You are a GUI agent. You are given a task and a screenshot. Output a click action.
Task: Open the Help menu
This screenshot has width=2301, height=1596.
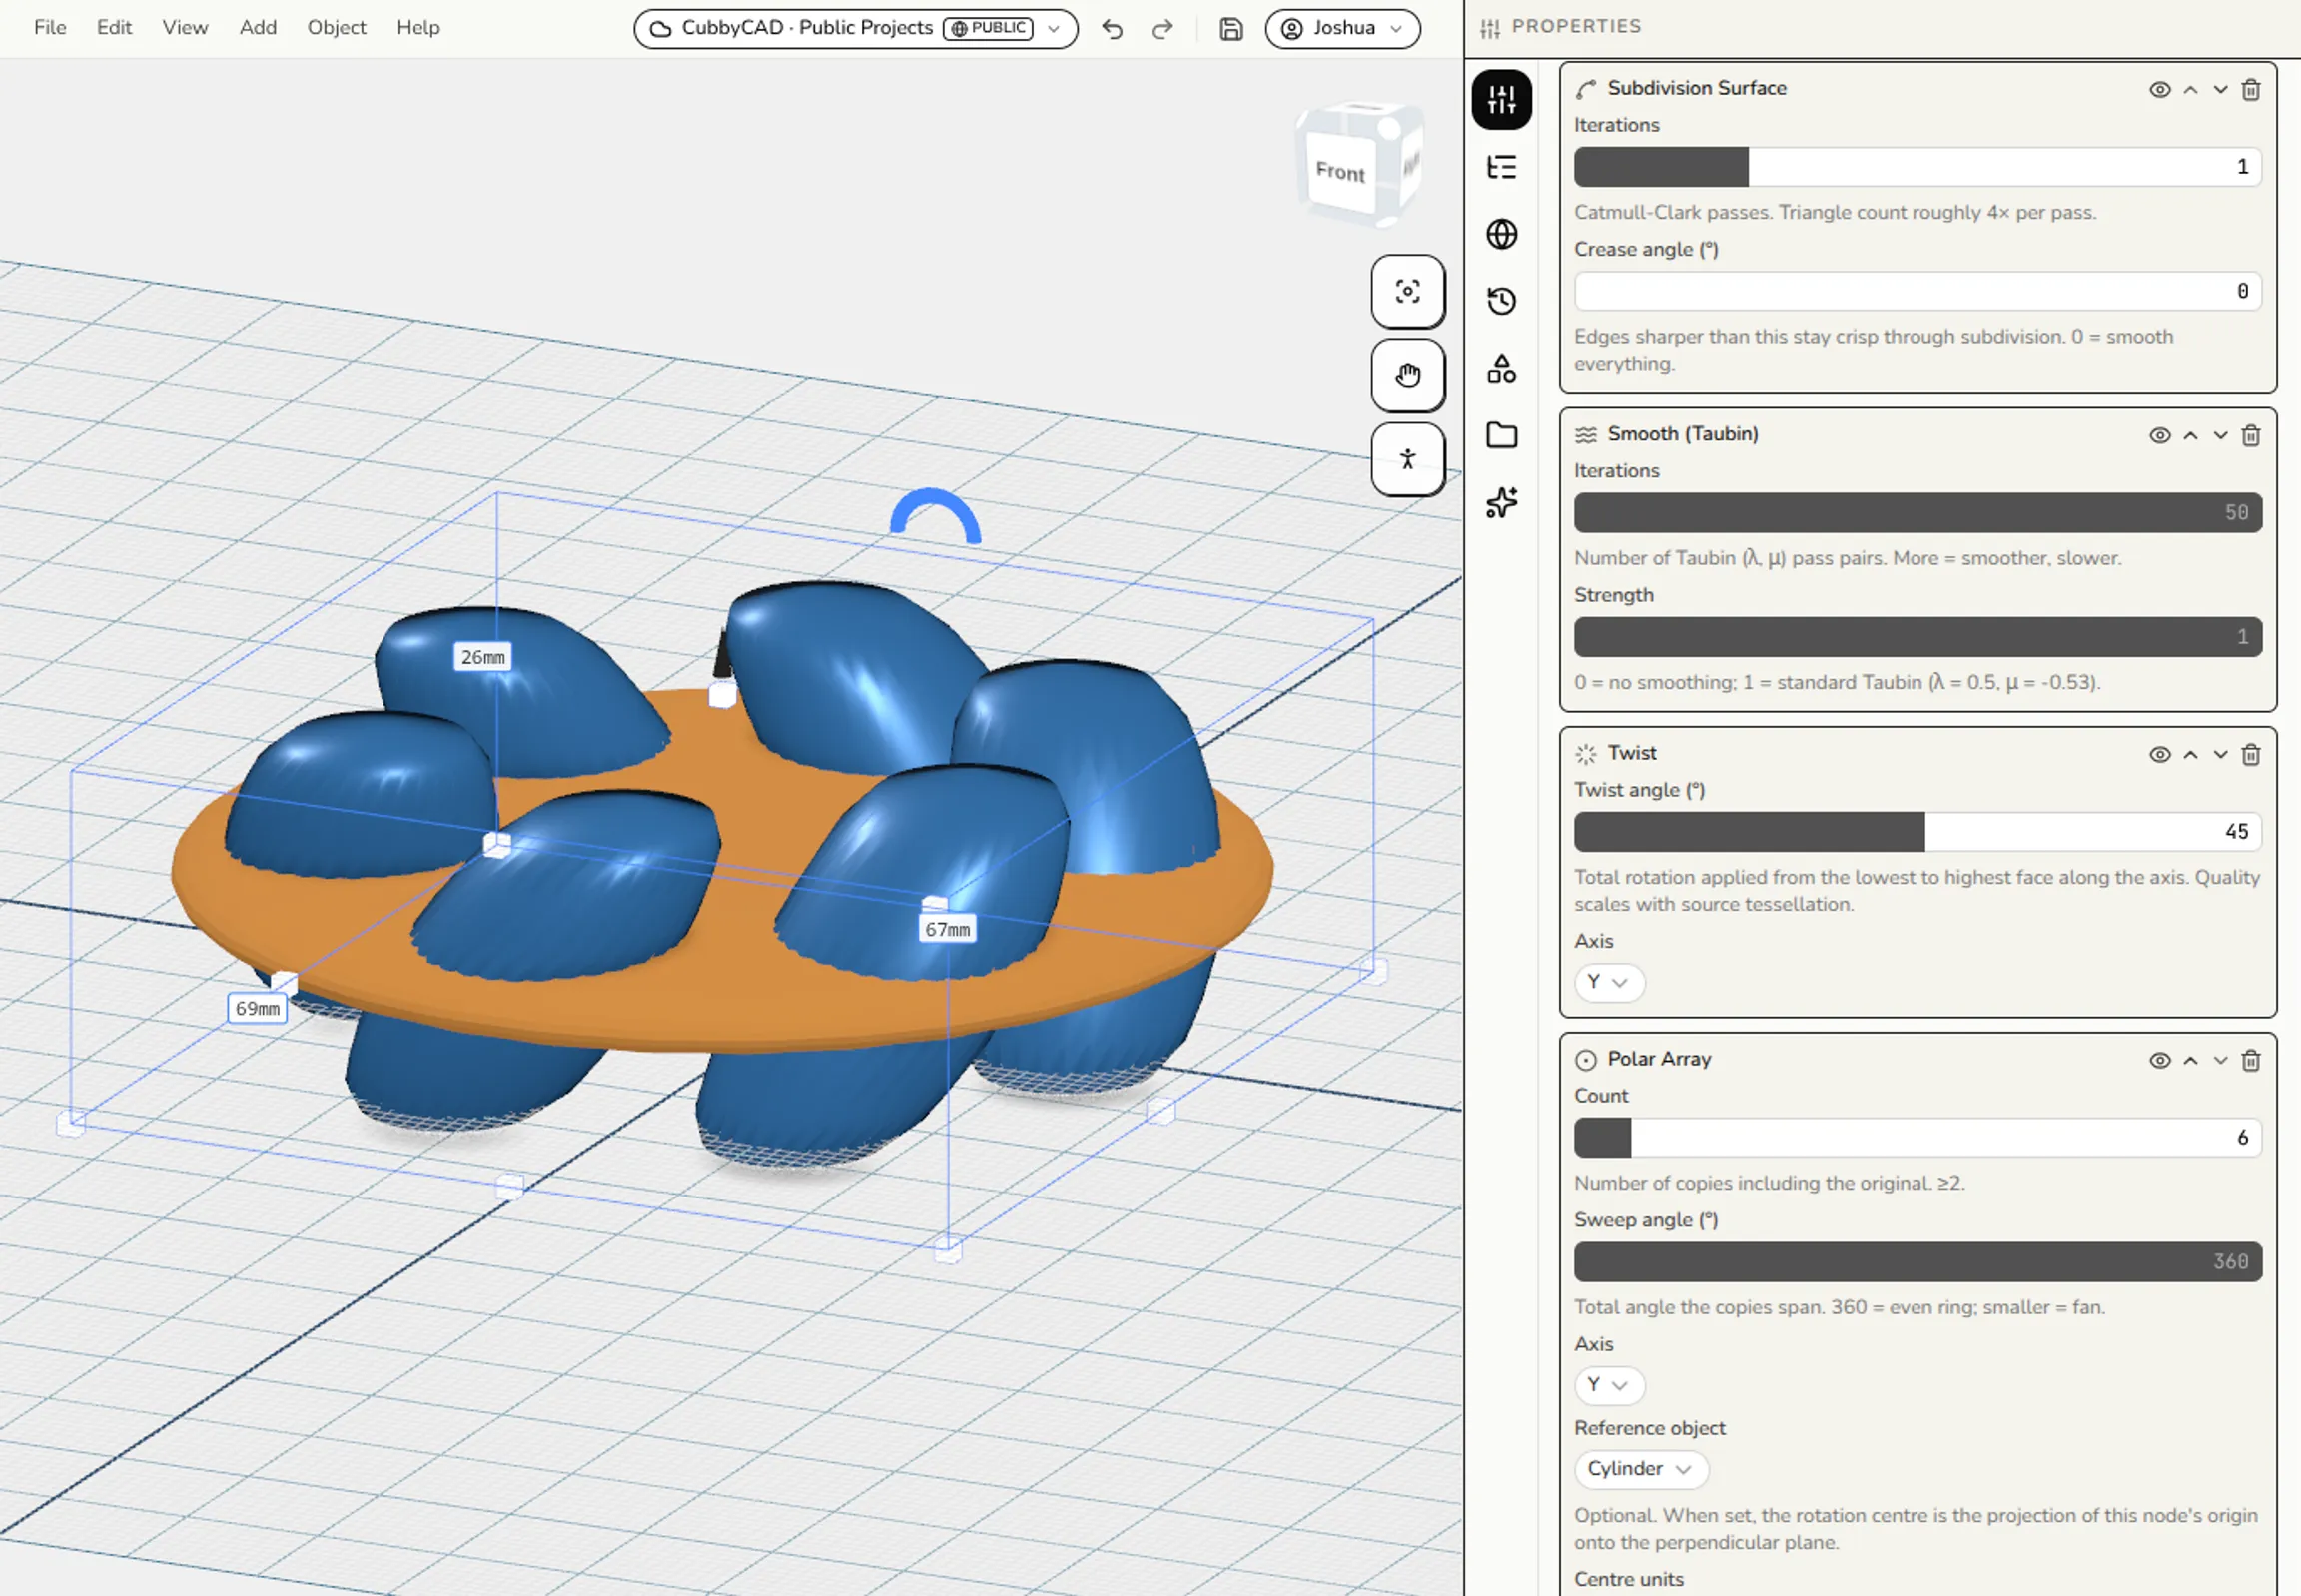[x=418, y=28]
